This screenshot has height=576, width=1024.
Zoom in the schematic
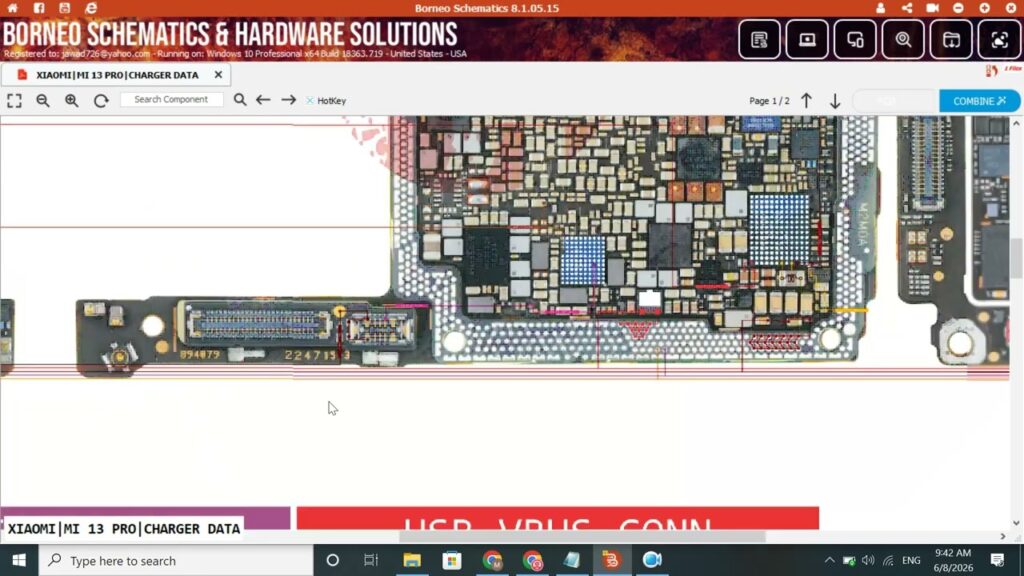tap(72, 101)
